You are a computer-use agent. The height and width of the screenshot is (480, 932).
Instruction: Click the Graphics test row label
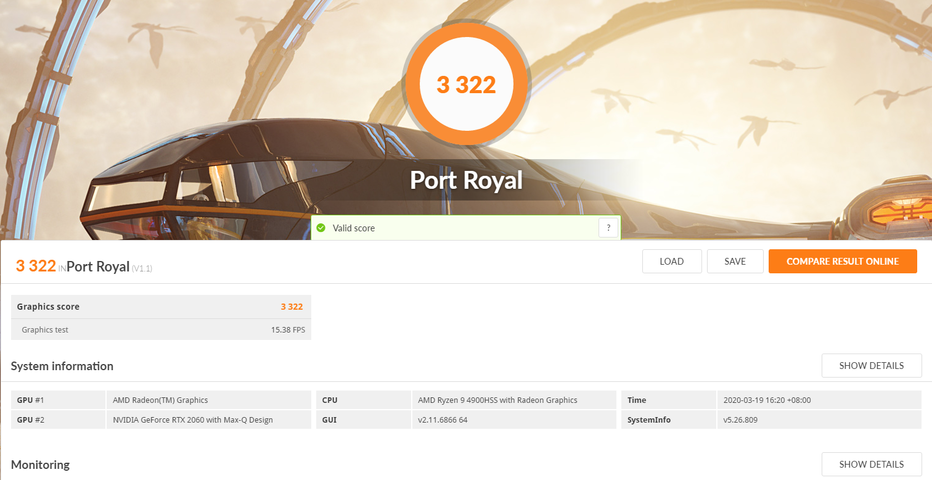(45, 330)
